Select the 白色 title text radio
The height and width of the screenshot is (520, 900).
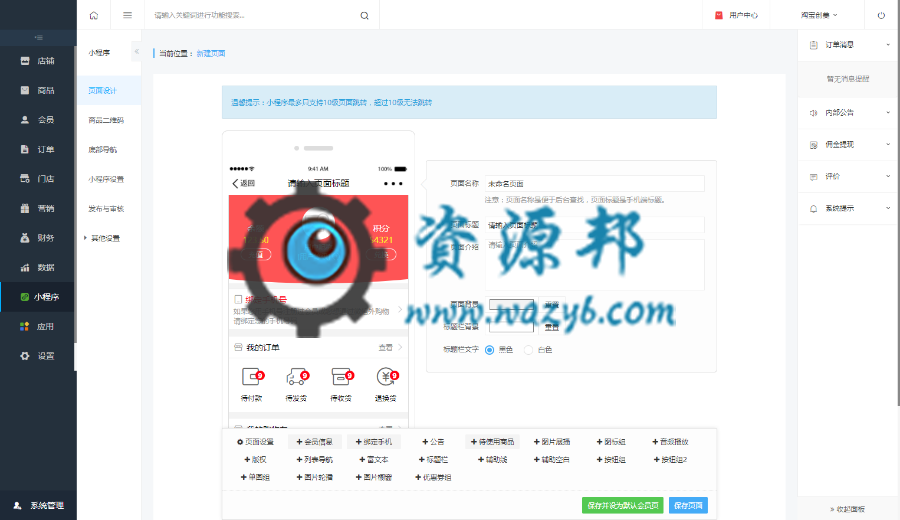[x=528, y=350]
